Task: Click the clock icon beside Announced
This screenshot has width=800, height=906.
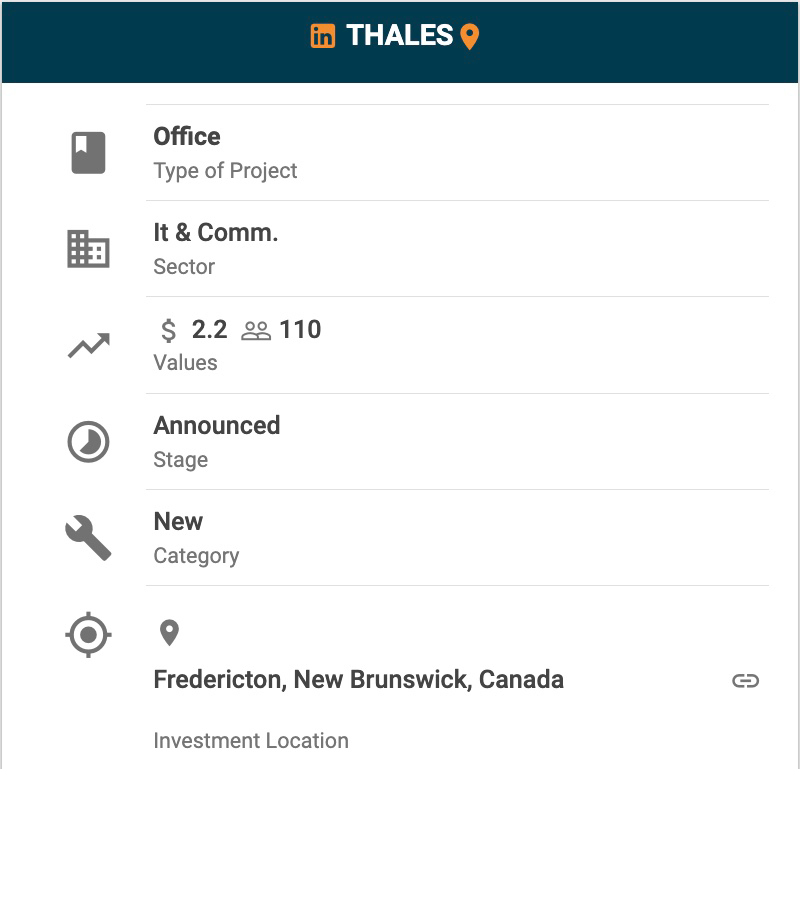Action: (x=88, y=442)
